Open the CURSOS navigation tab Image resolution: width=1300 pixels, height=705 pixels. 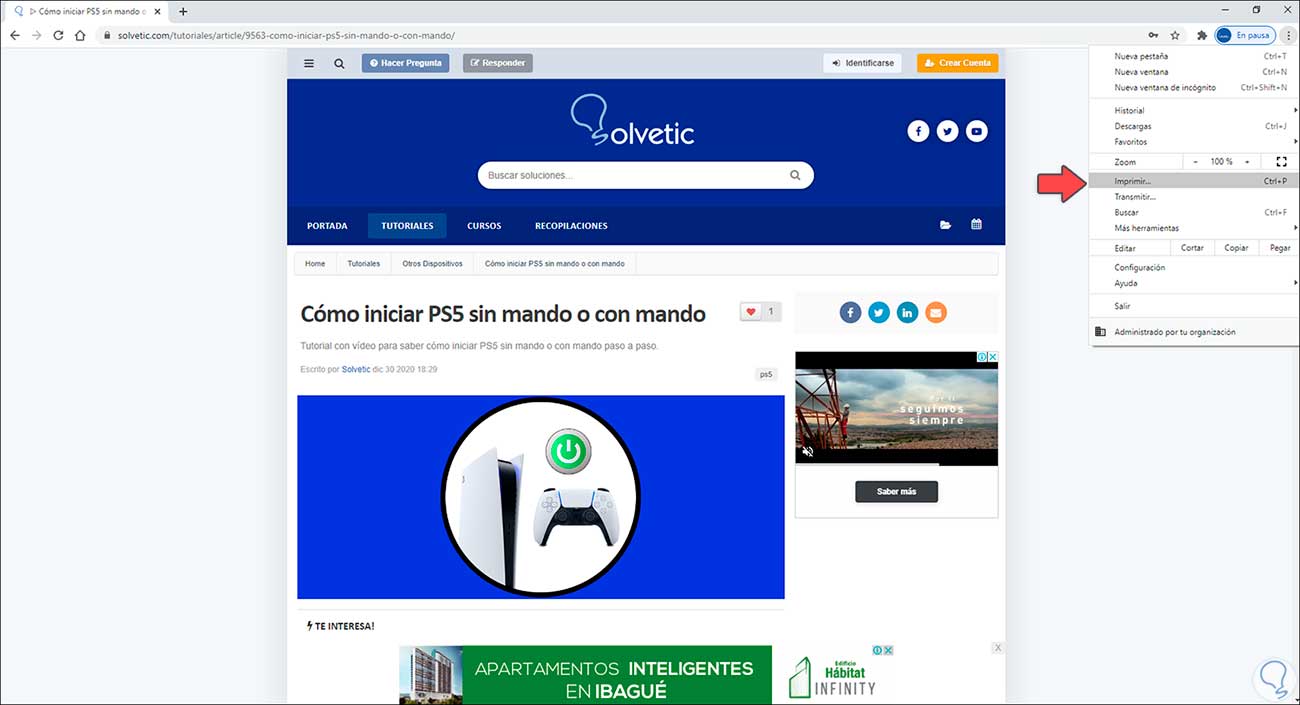(484, 226)
